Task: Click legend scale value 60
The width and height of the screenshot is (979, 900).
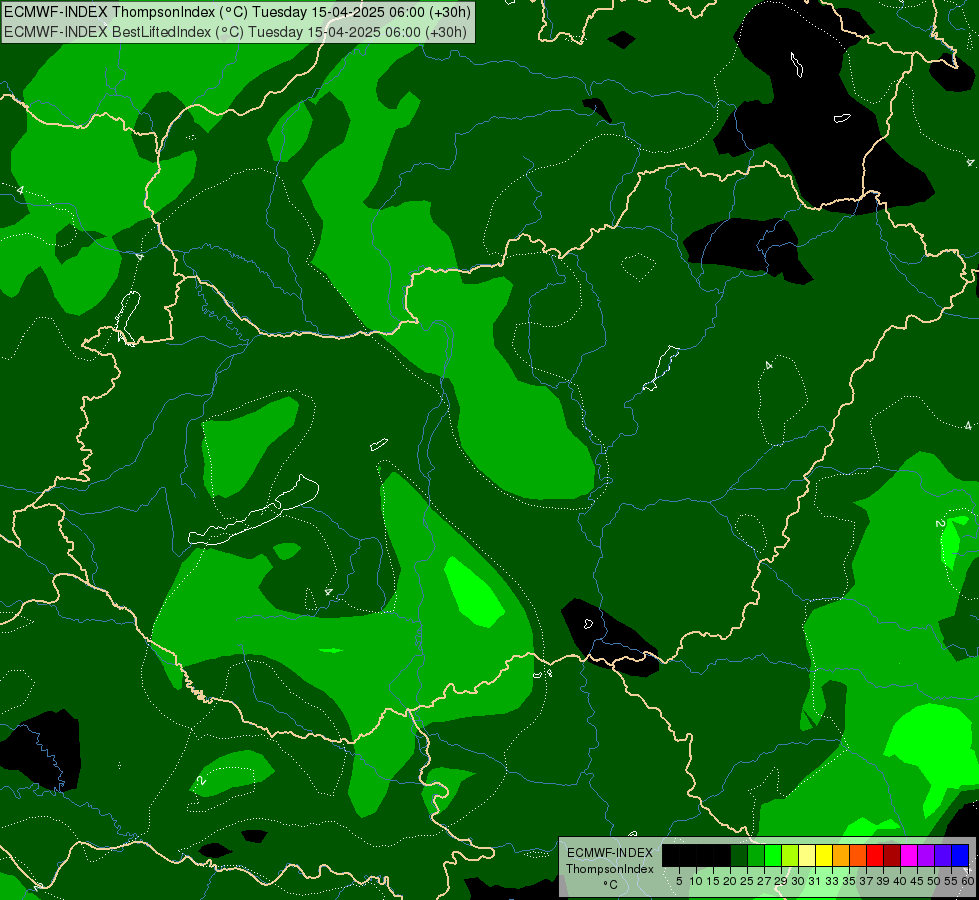Action: click(968, 881)
